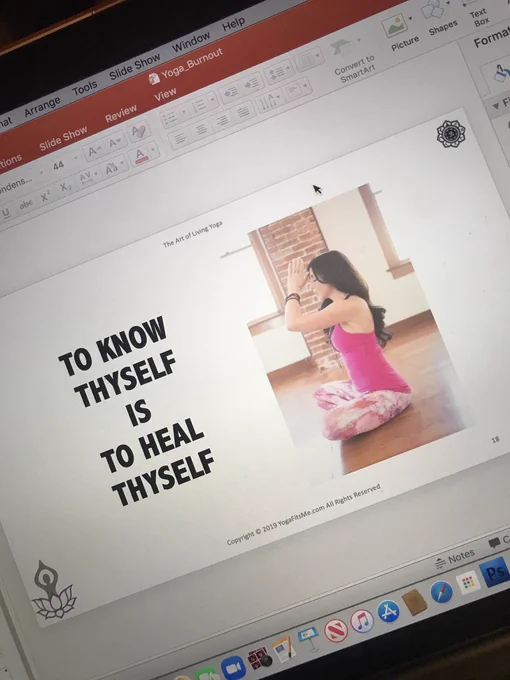Open News app from the Dock
The height and width of the screenshot is (680, 510).
click(x=336, y=631)
